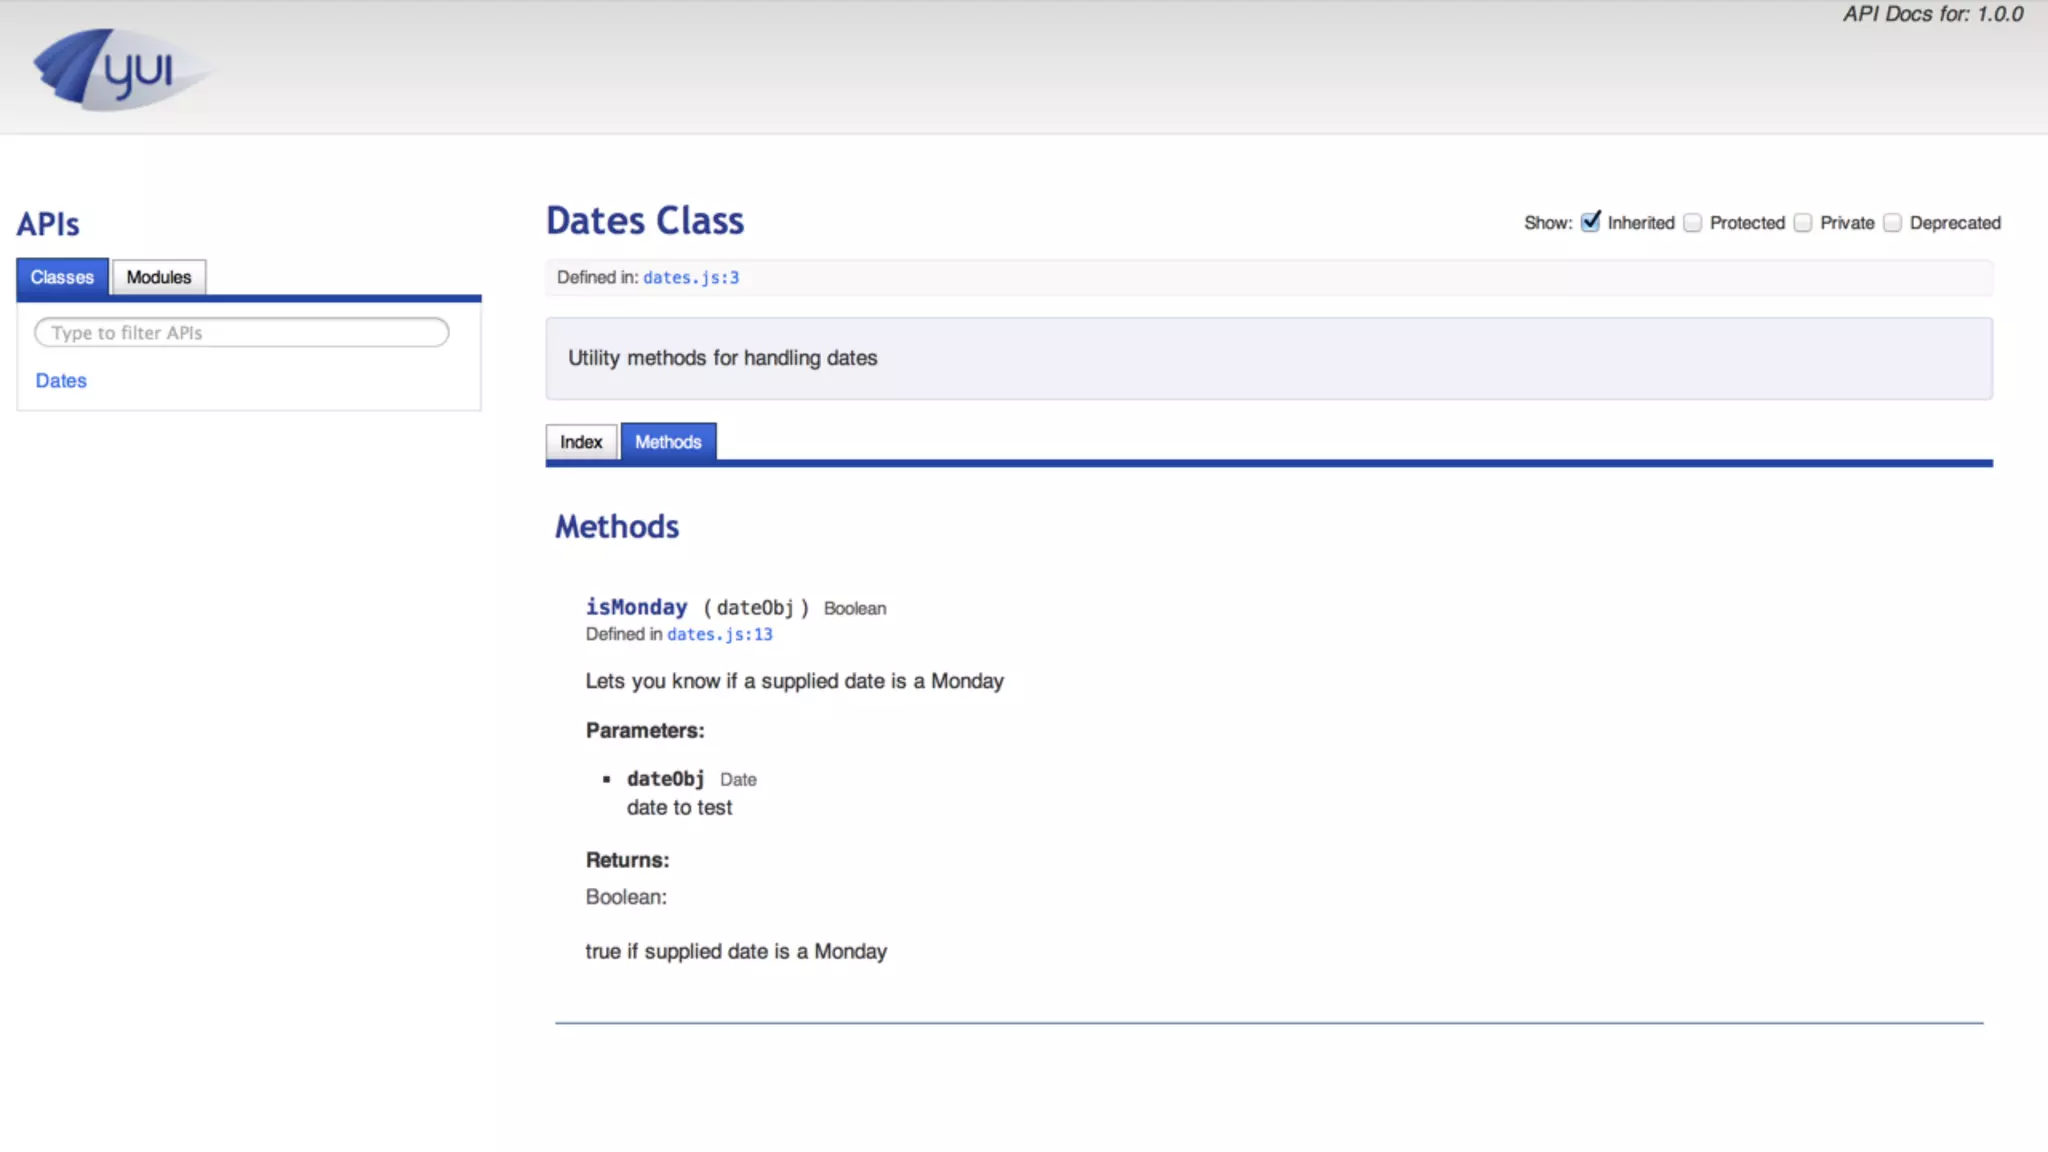Select the Methods tab
This screenshot has height=1152, width=2048.
point(668,442)
